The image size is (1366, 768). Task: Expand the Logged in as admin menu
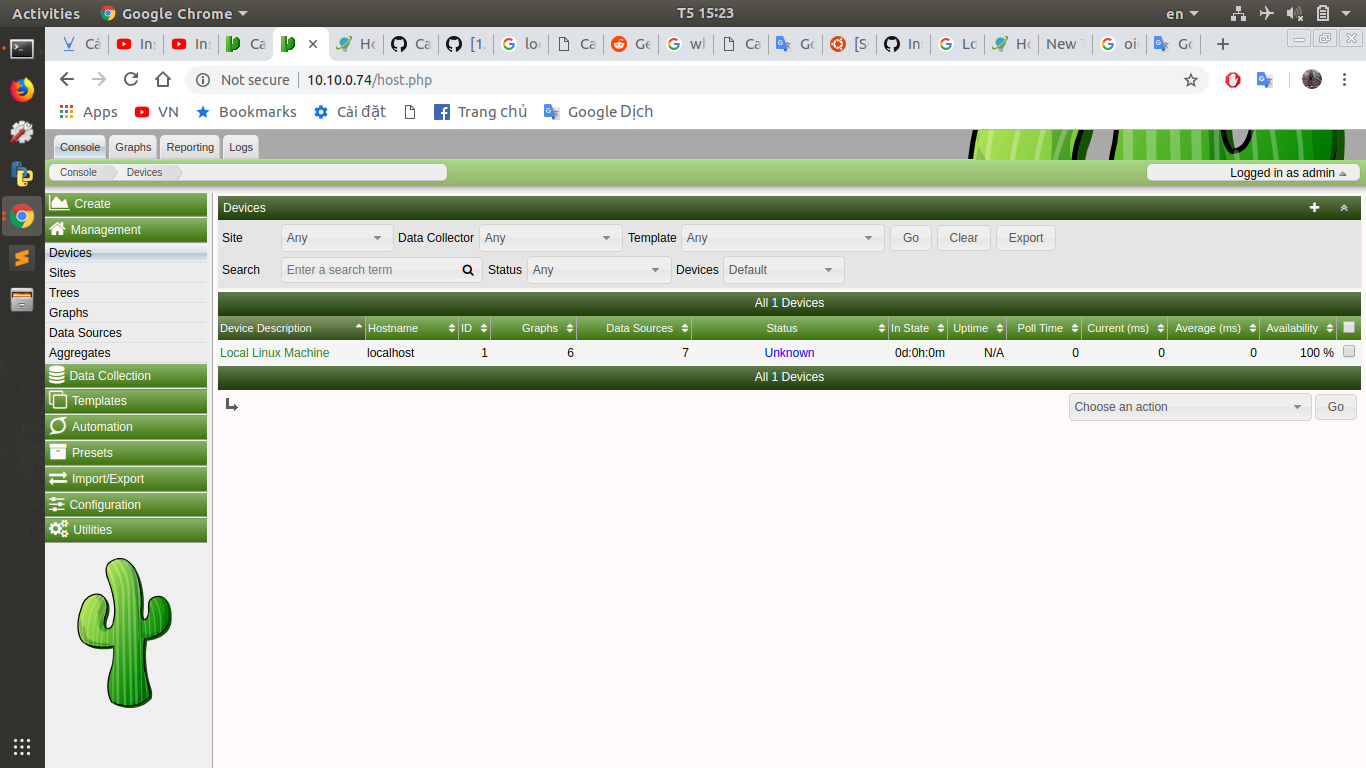coord(1286,172)
